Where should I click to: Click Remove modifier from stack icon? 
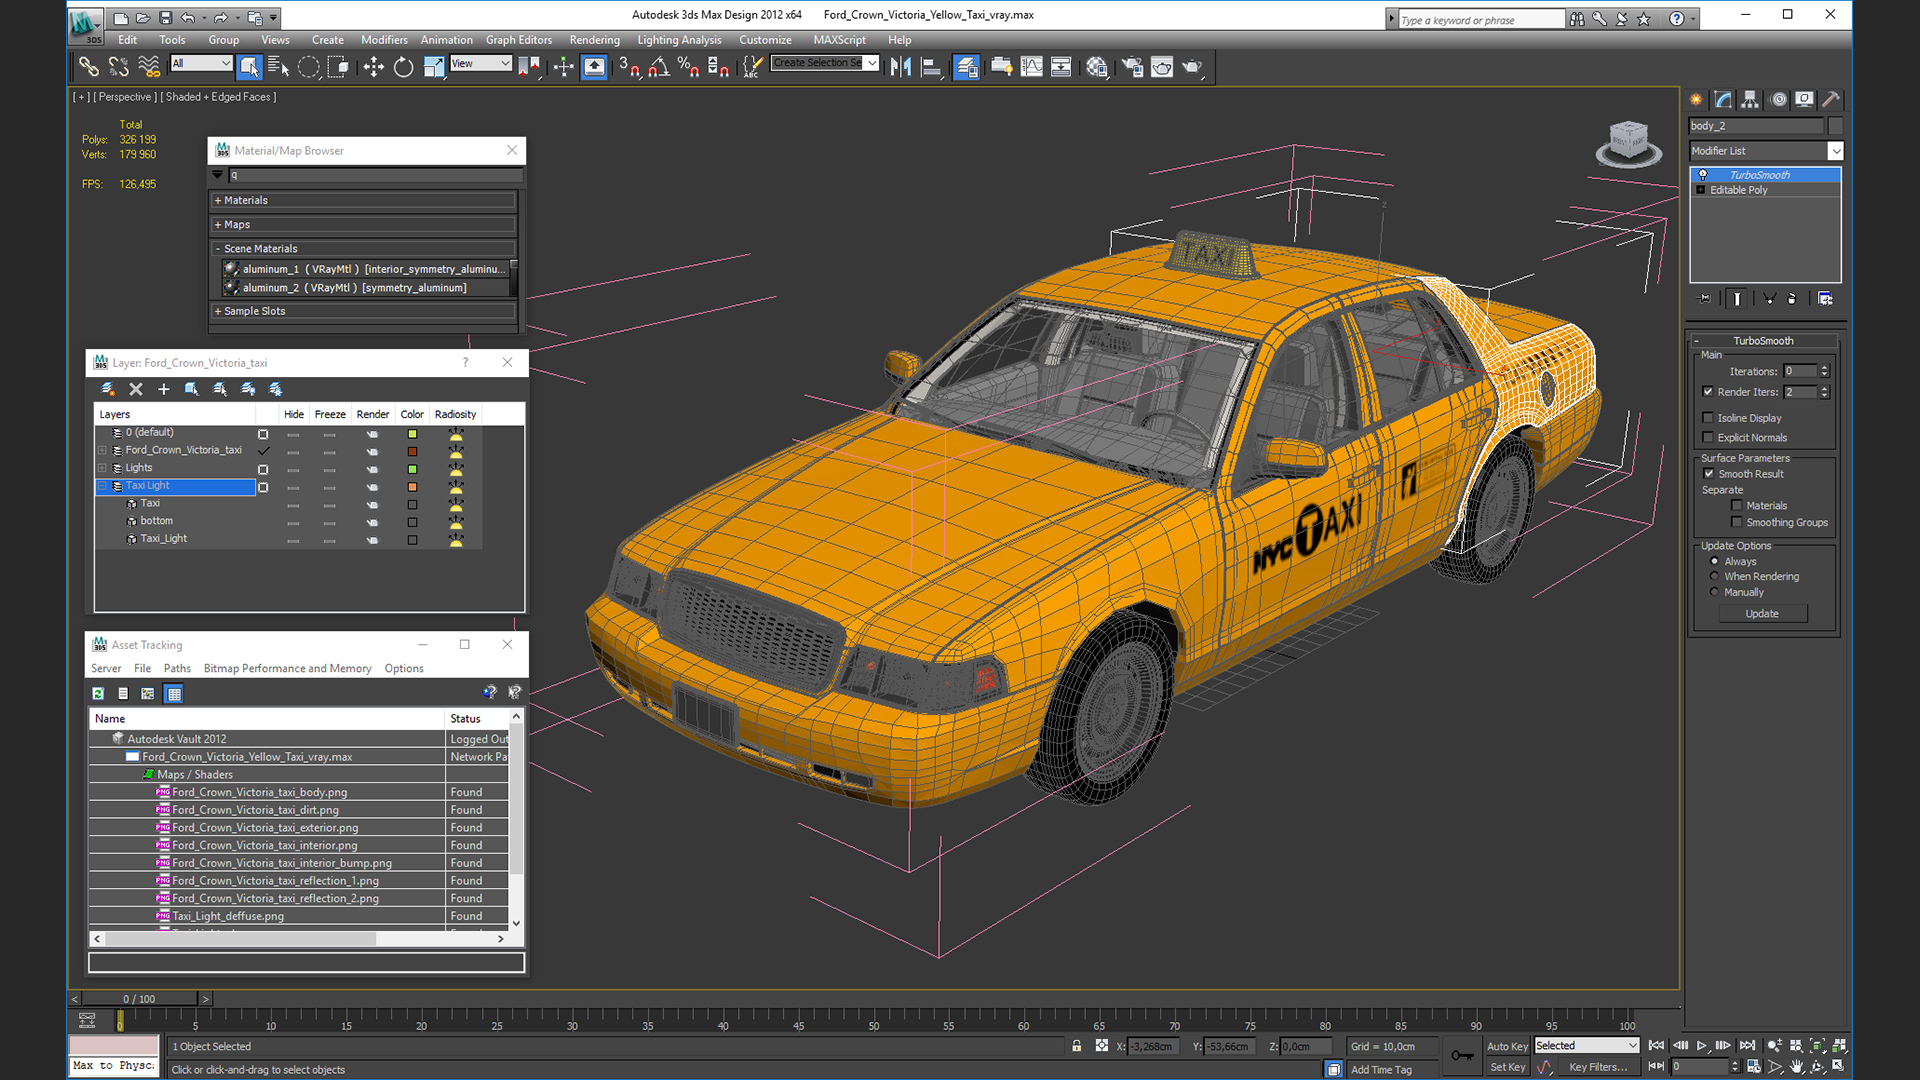[1792, 298]
